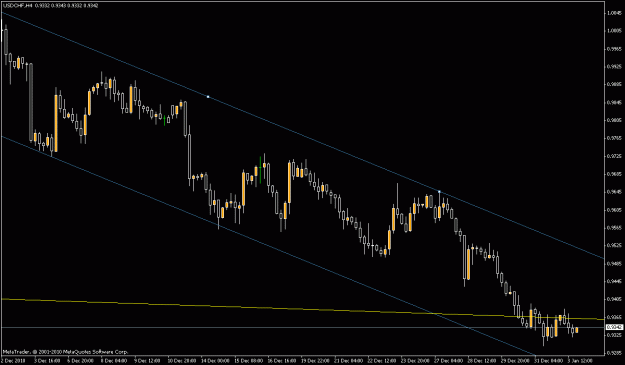Click the 16 Dec 16:00 time label
The height and width of the screenshot is (365, 625).
(281, 360)
